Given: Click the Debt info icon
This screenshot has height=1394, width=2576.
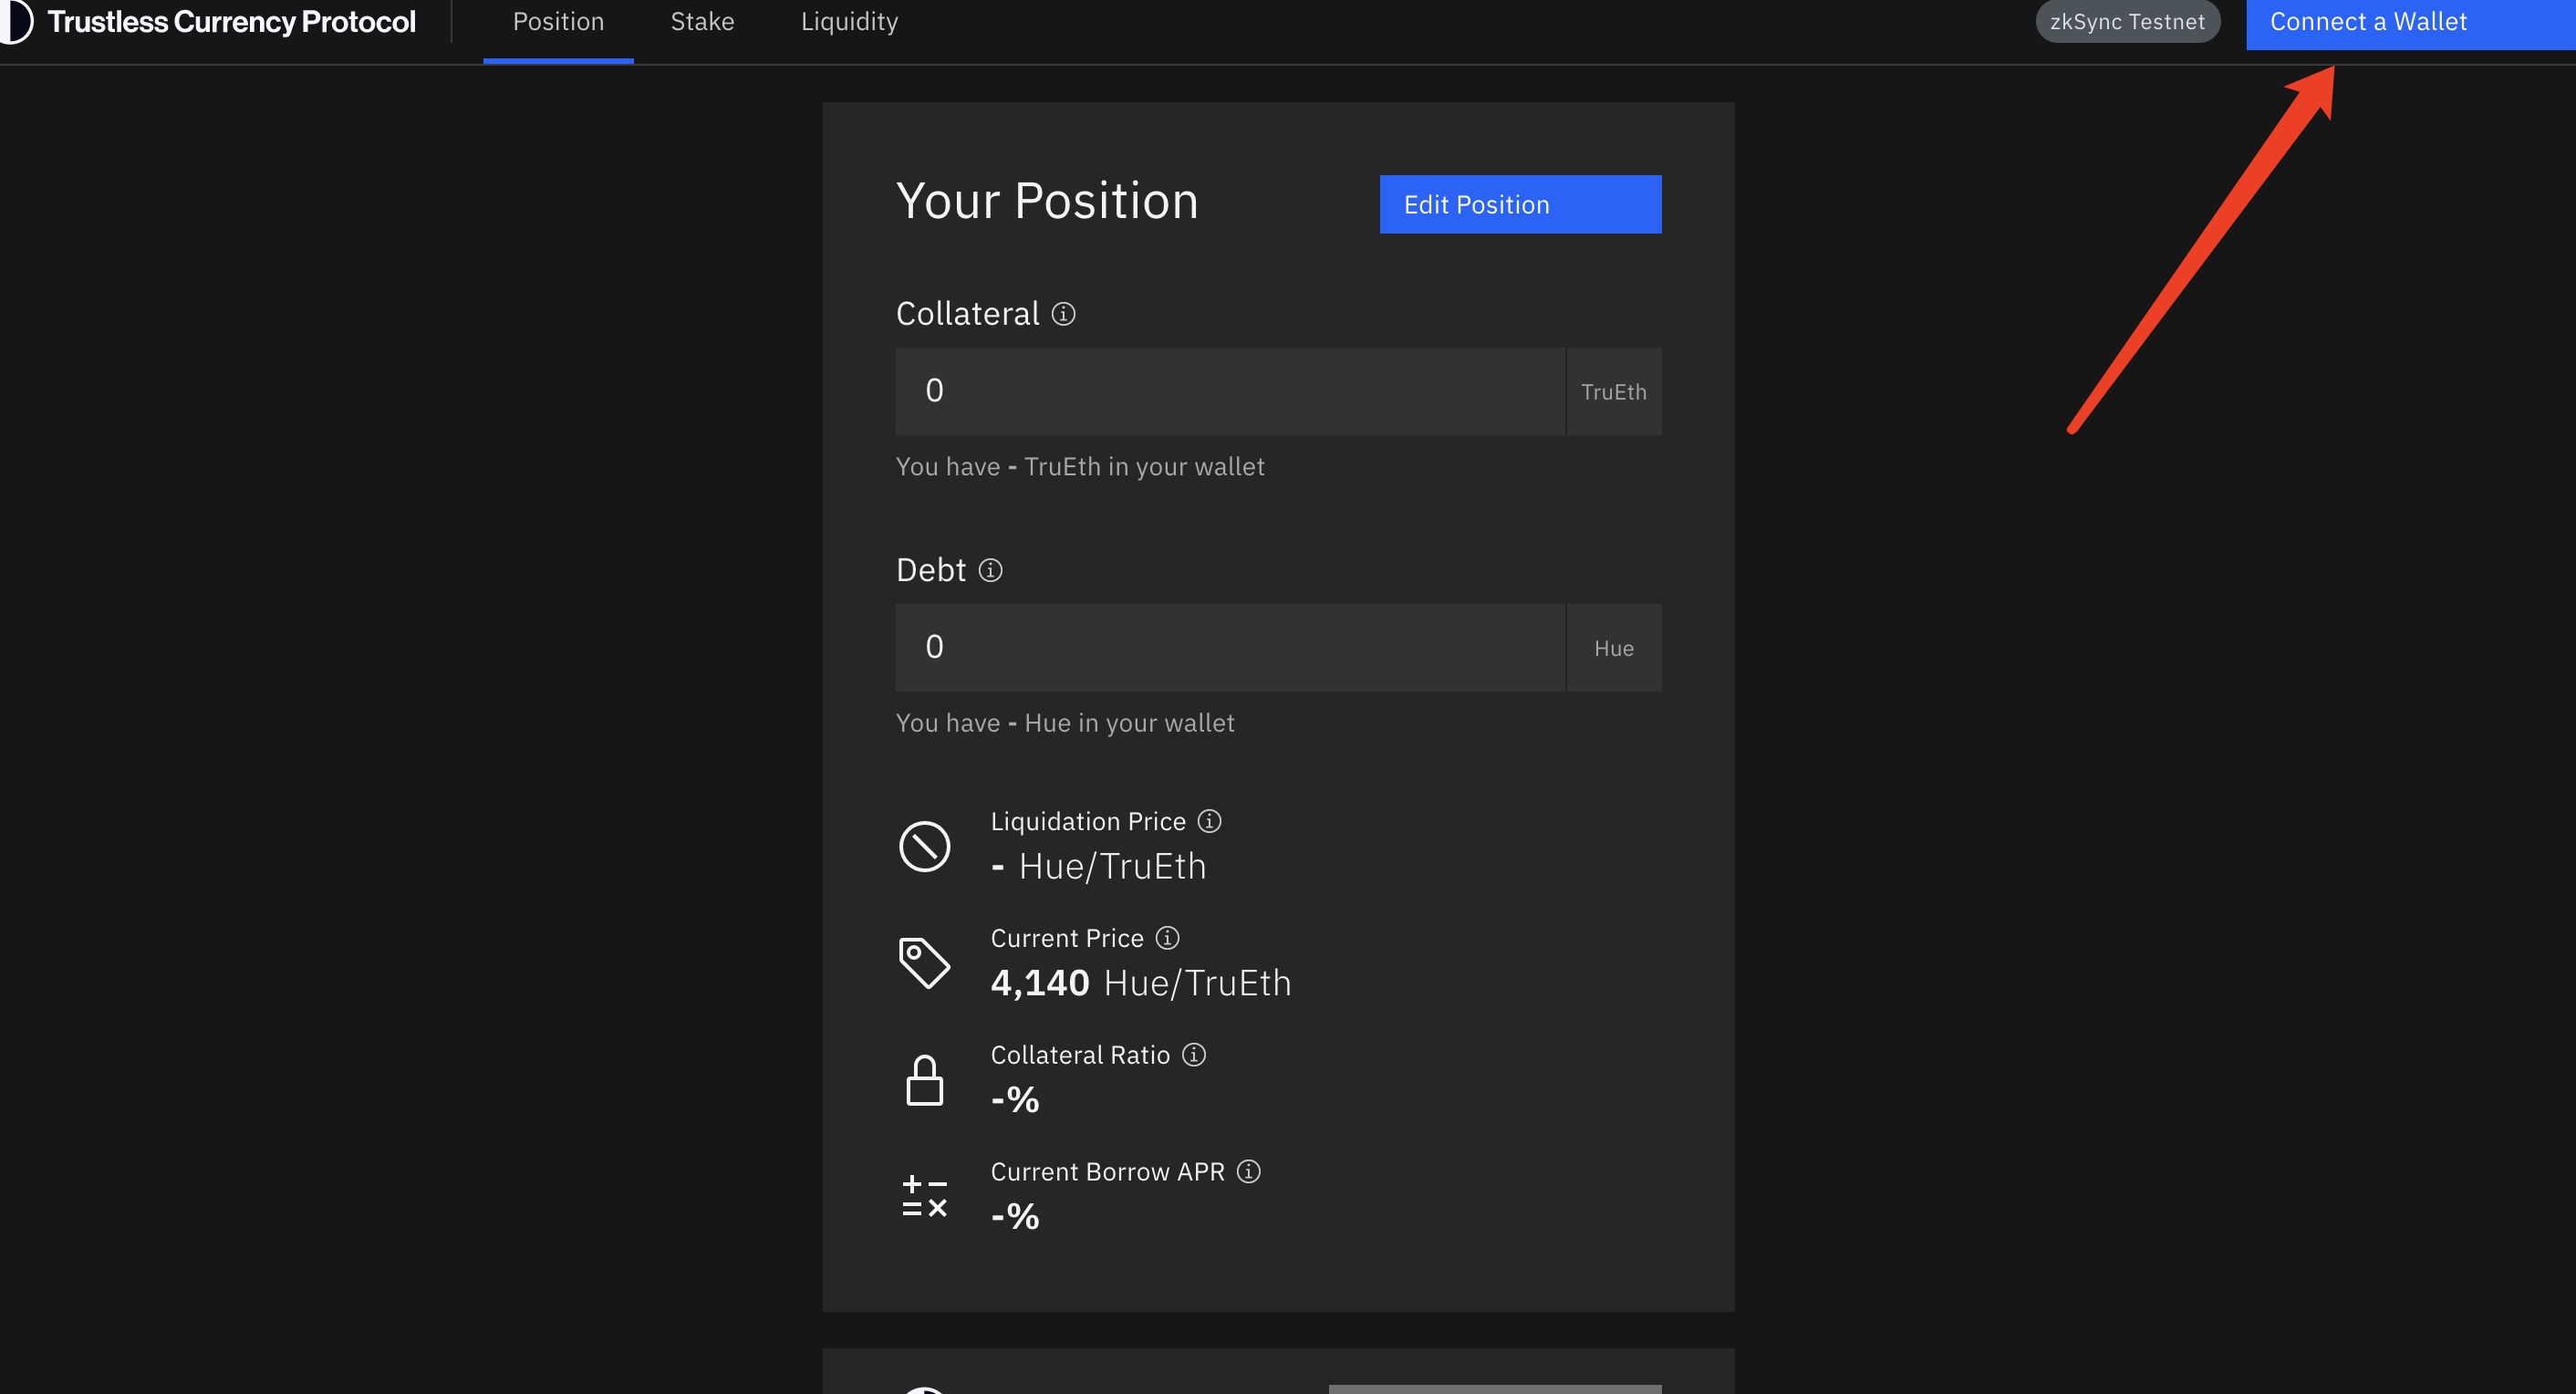Looking at the screenshot, I should (x=990, y=570).
